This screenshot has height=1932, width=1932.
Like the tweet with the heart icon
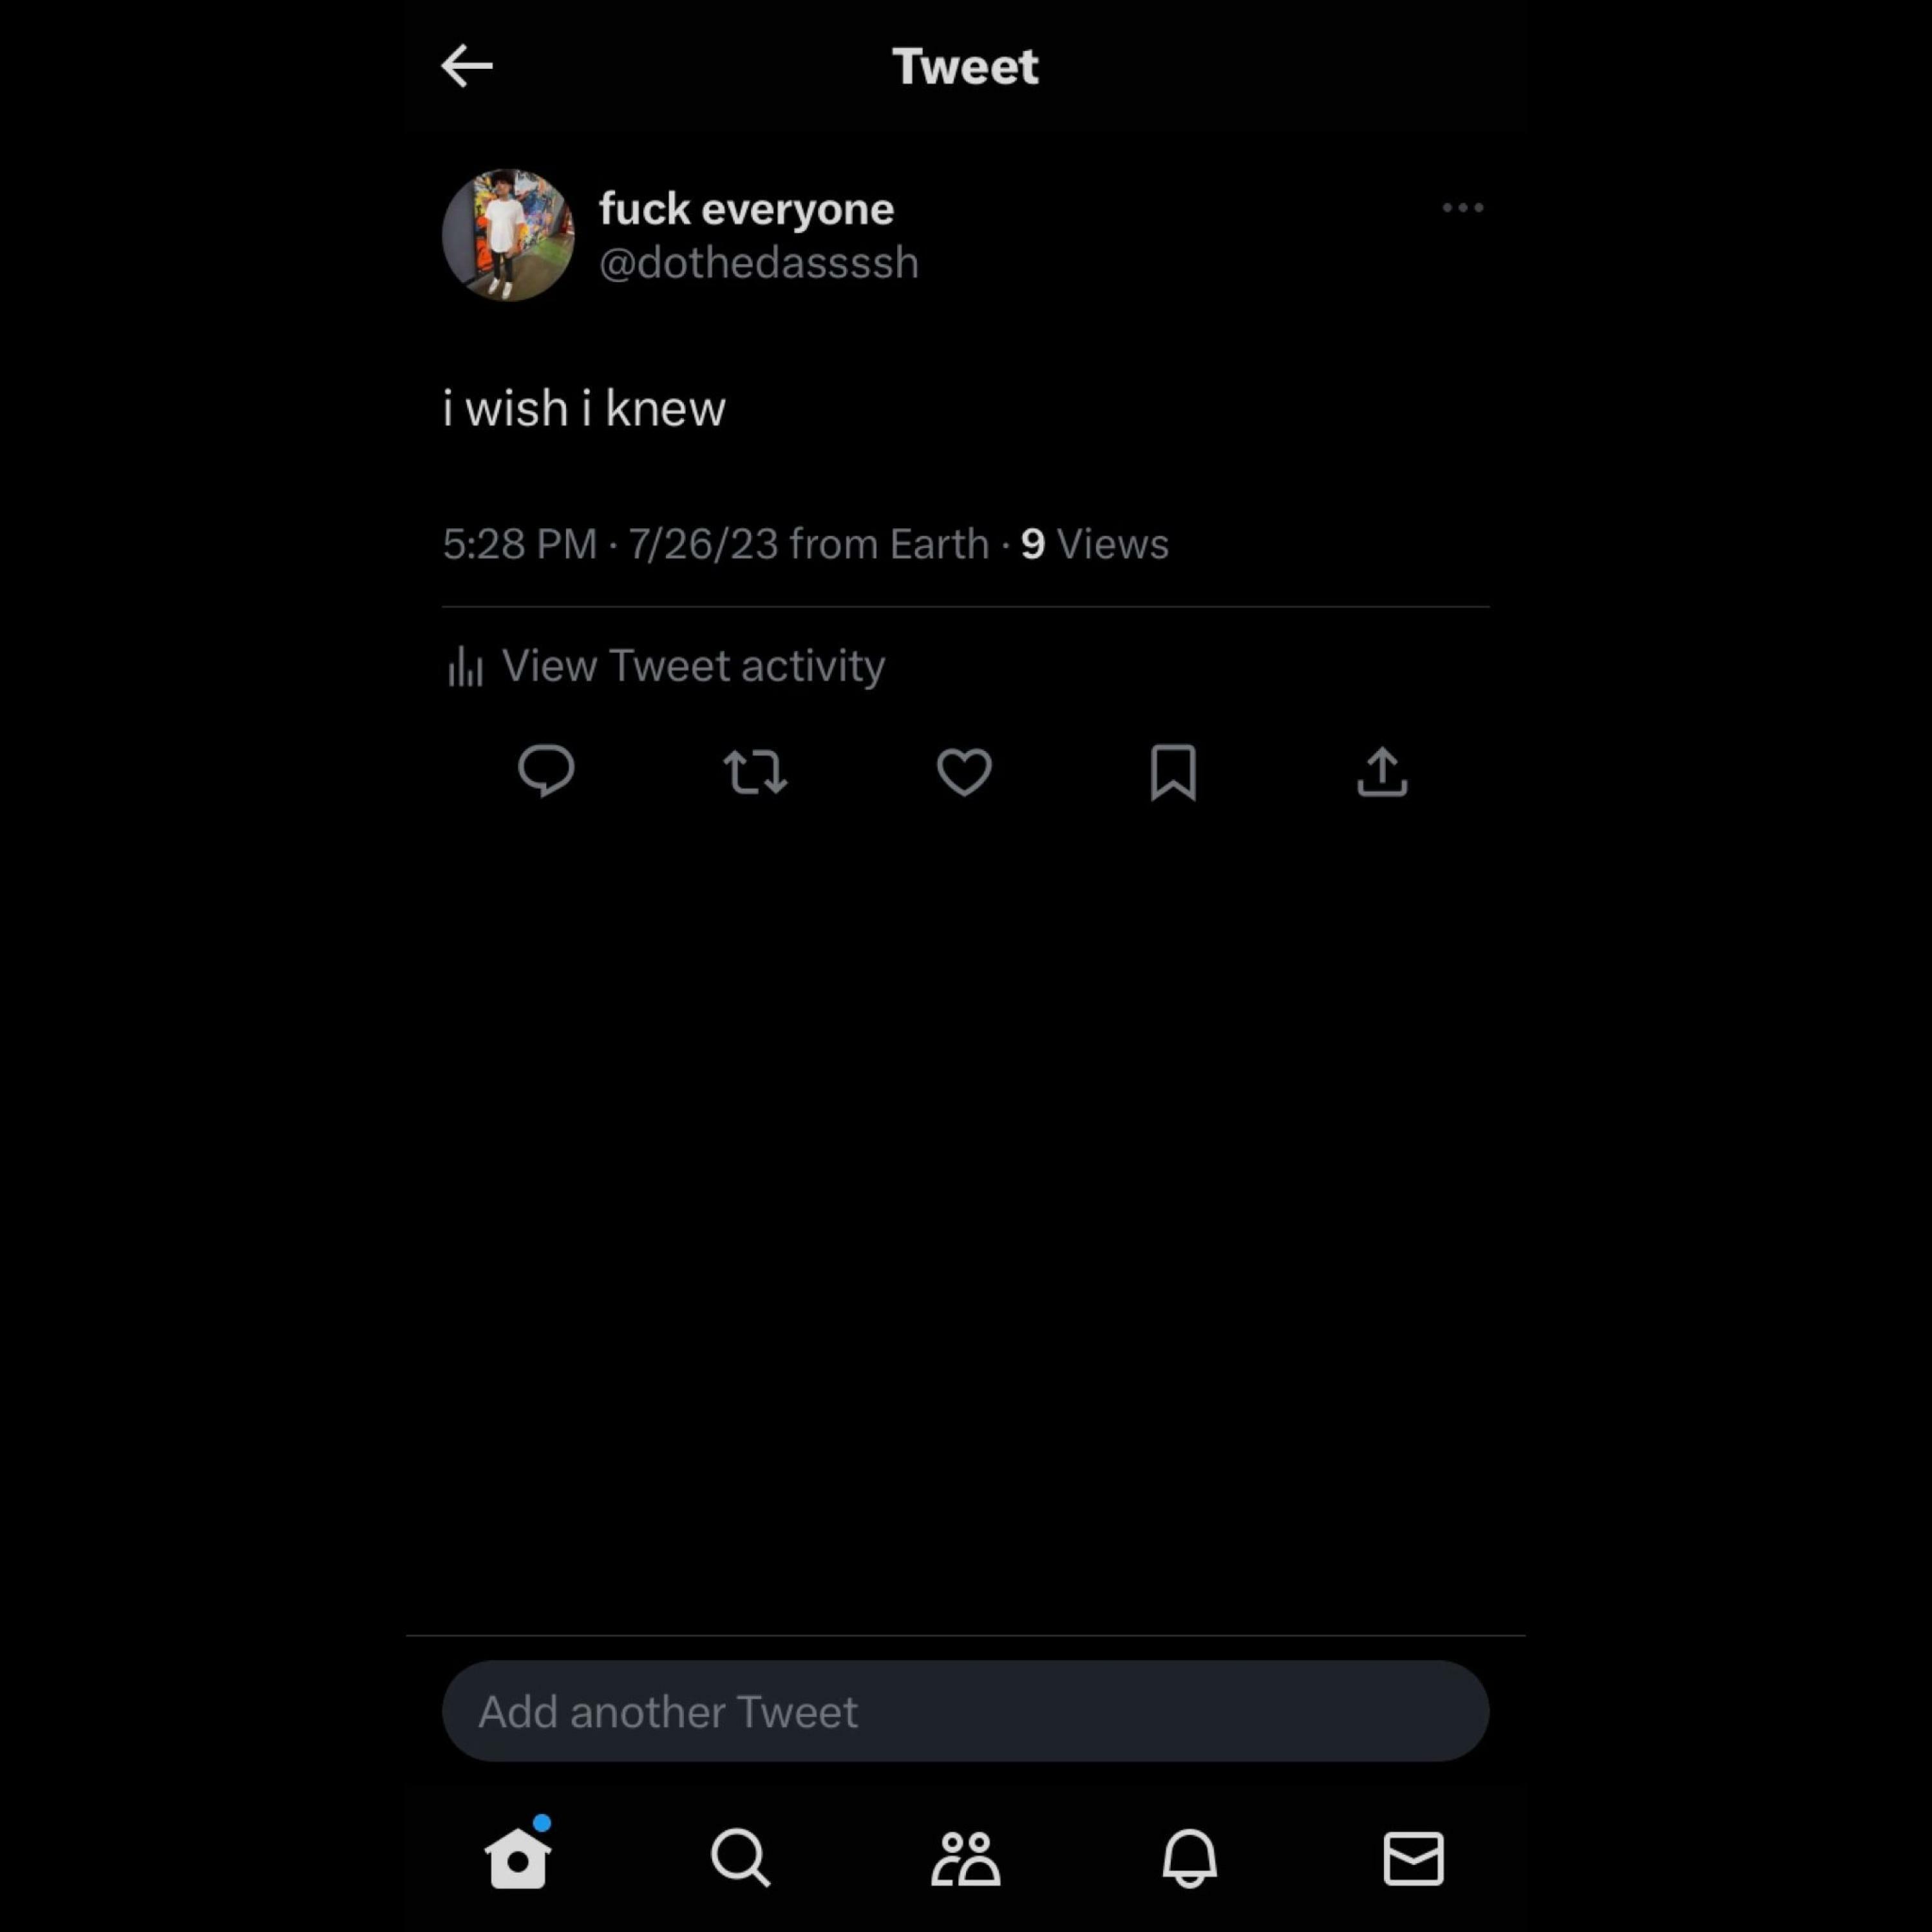964,772
